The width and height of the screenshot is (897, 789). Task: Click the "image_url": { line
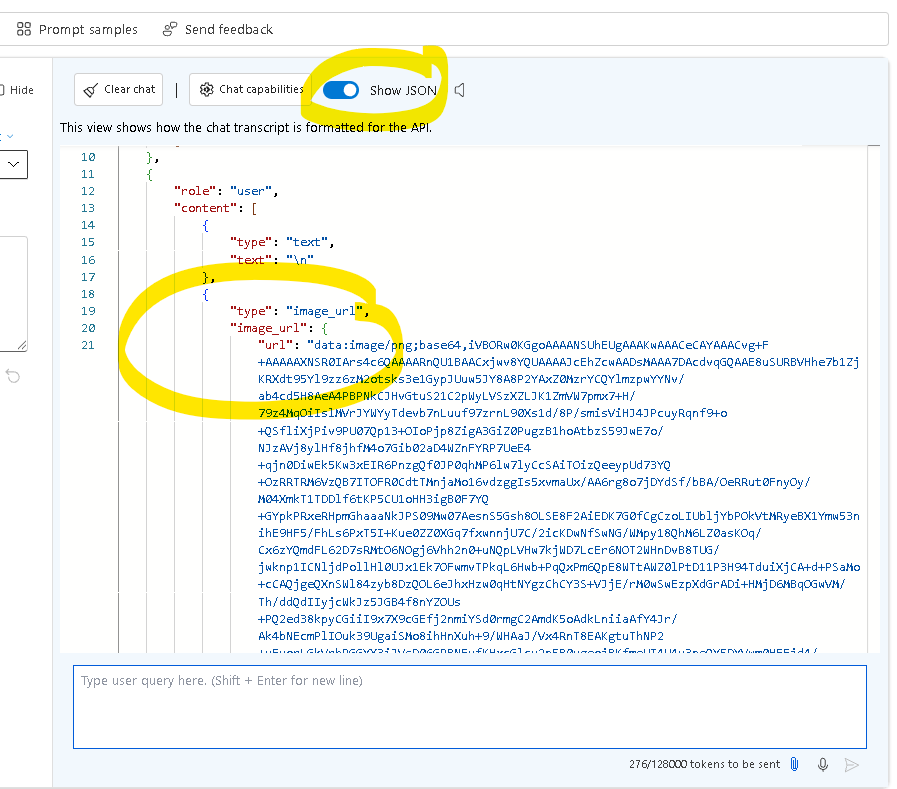pos(279,328)
